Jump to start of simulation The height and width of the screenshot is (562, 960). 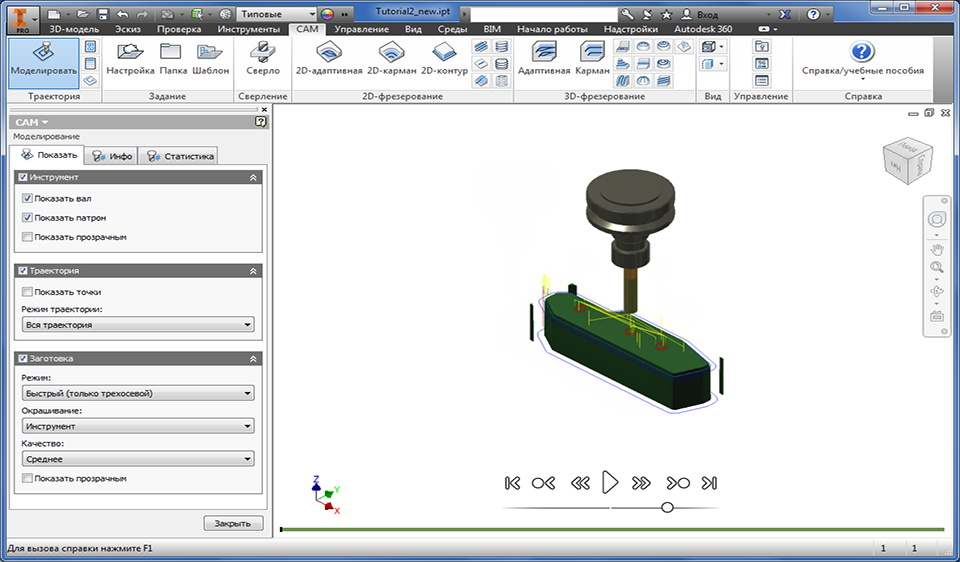[x=512, y=483]
